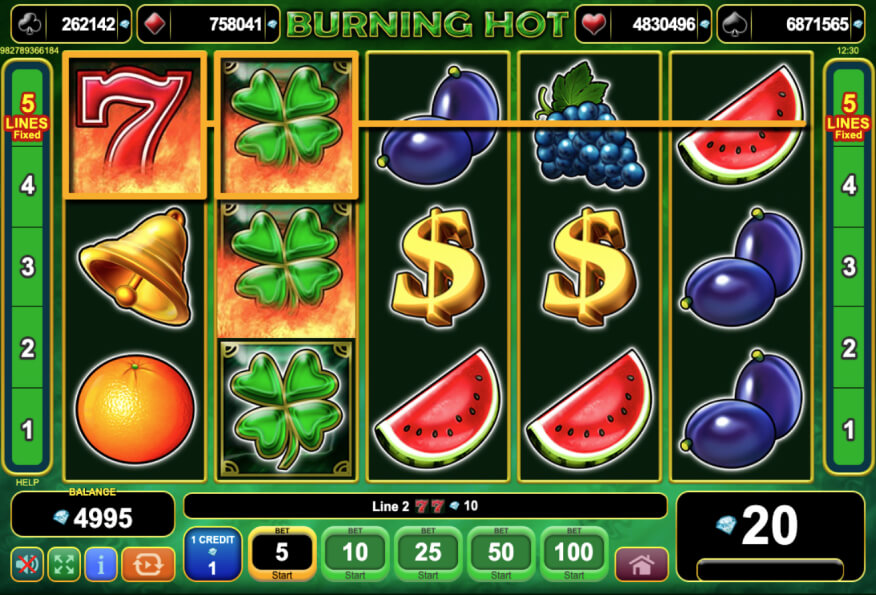Click line 2 on right line indicator
Image resolution: width=876 pixels, height=595 pixels.
point(849,348)
